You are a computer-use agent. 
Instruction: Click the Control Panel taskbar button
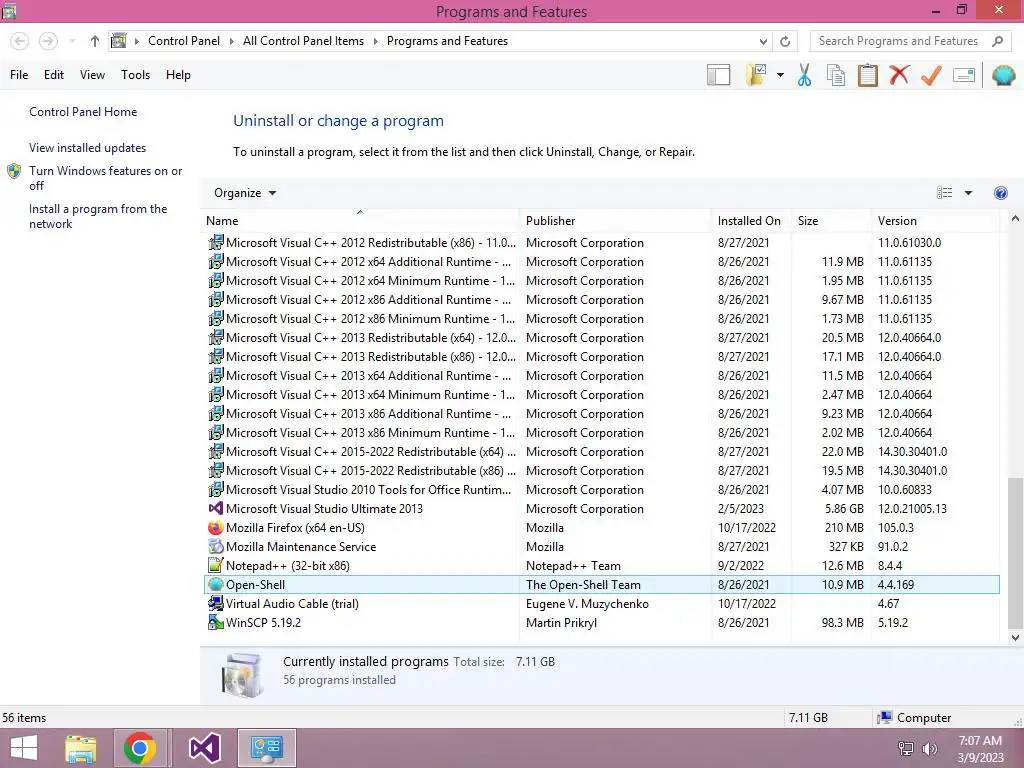266,748
